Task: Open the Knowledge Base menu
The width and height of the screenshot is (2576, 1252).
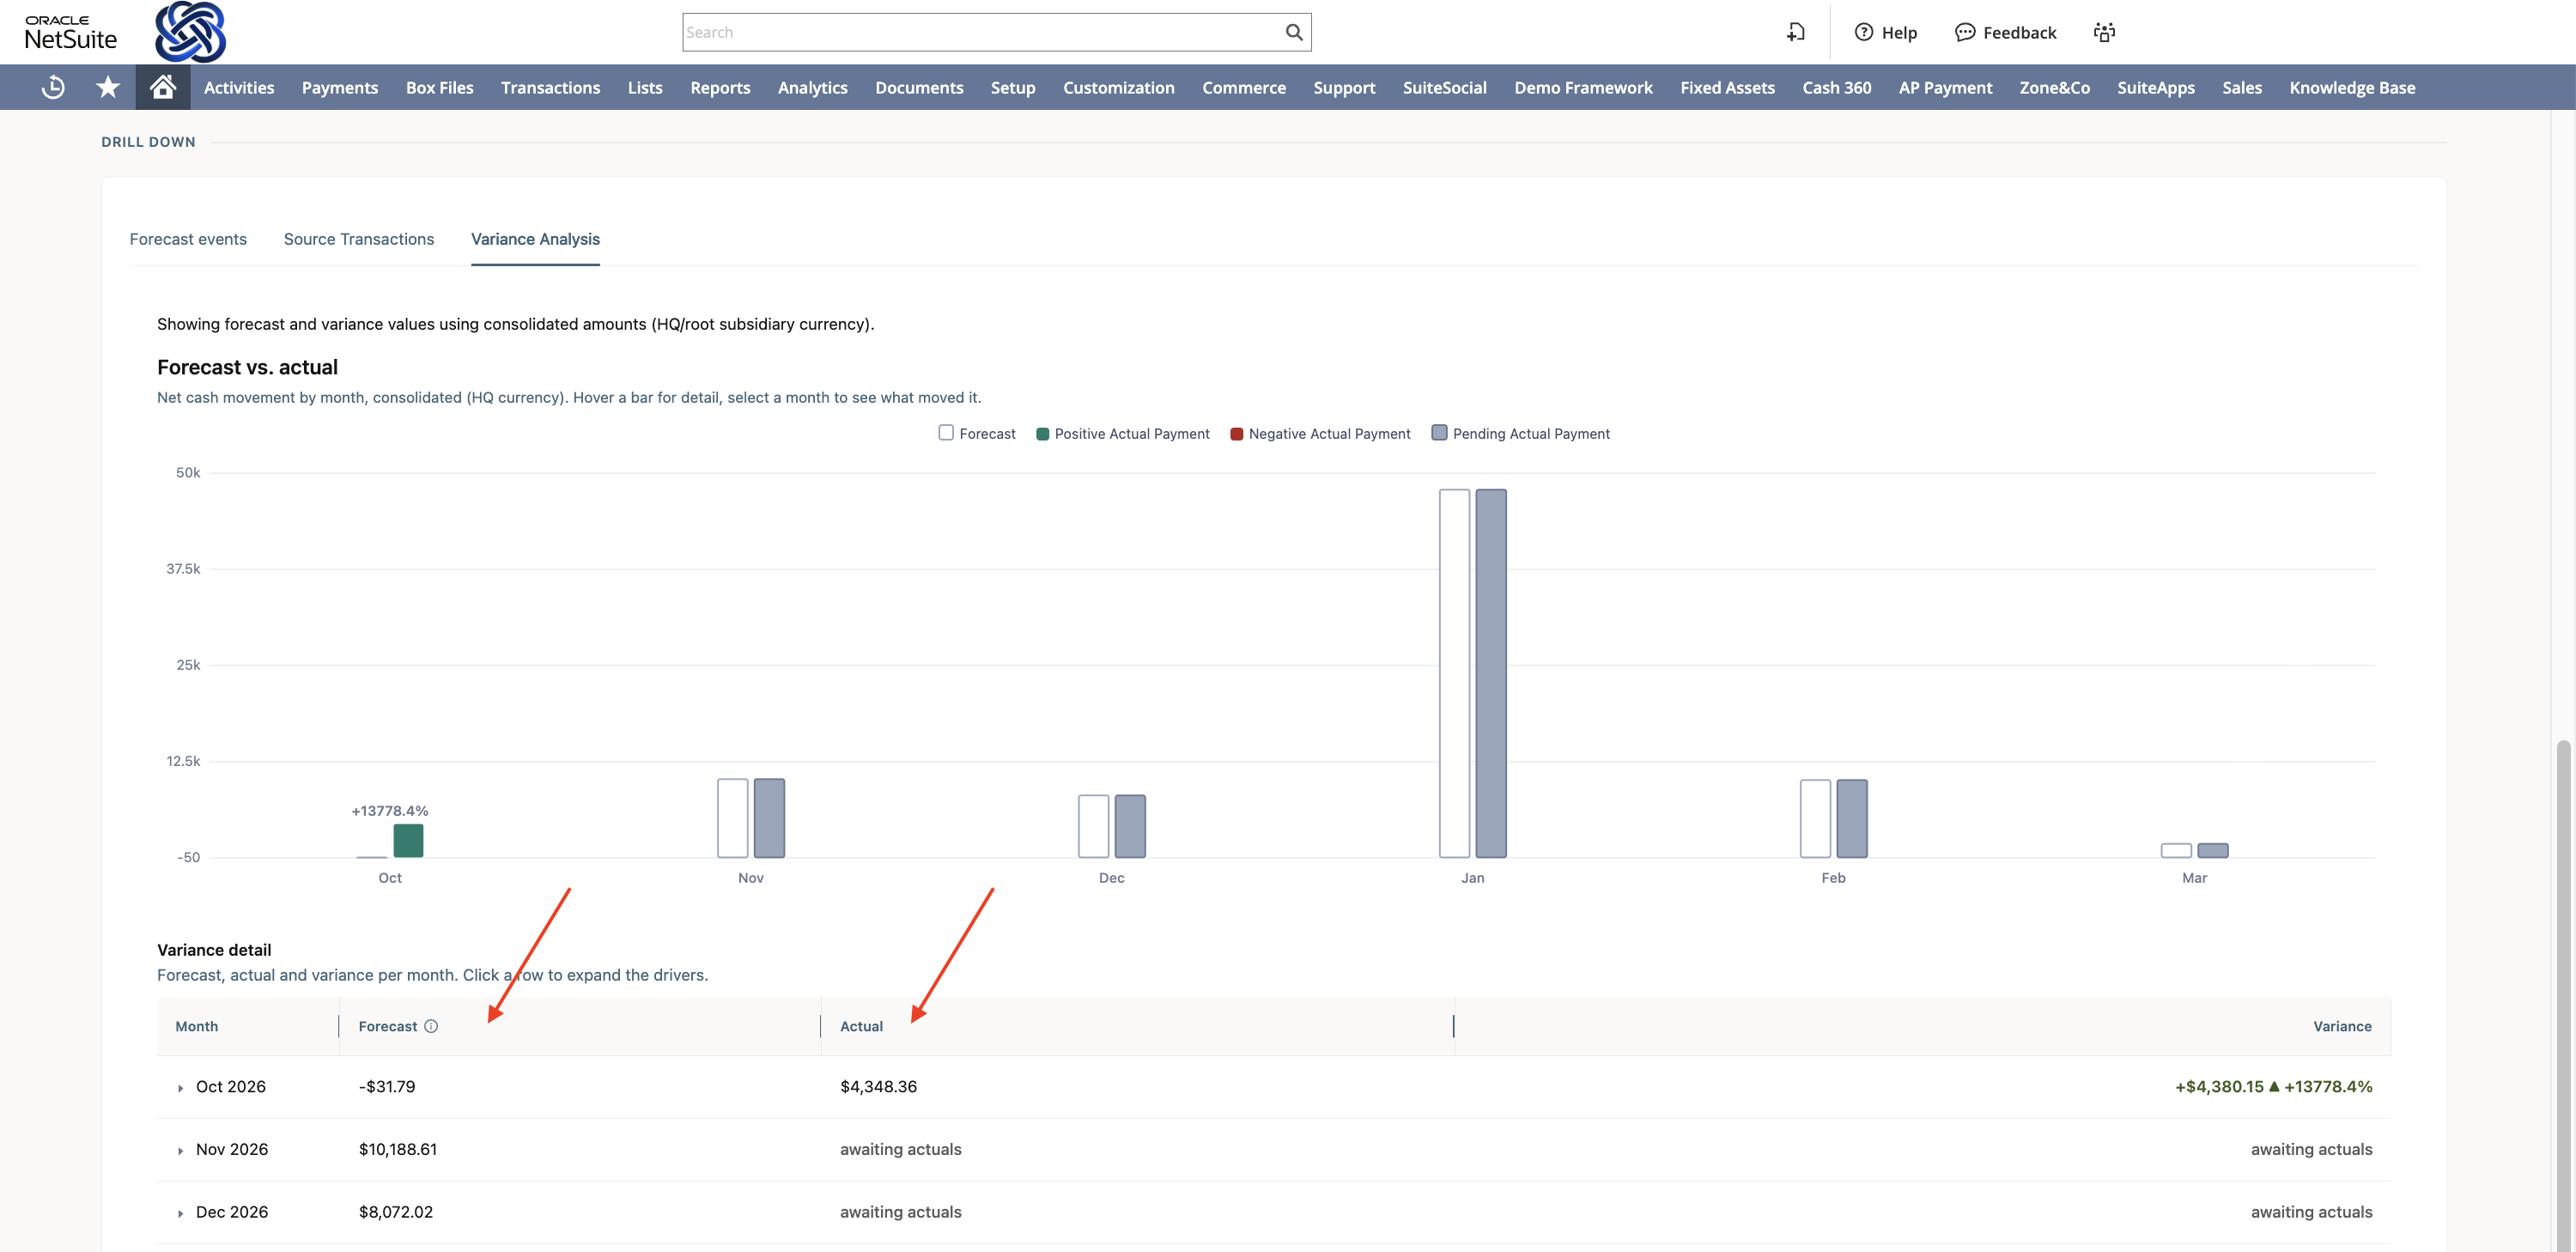Action: tap(2352, 87)
